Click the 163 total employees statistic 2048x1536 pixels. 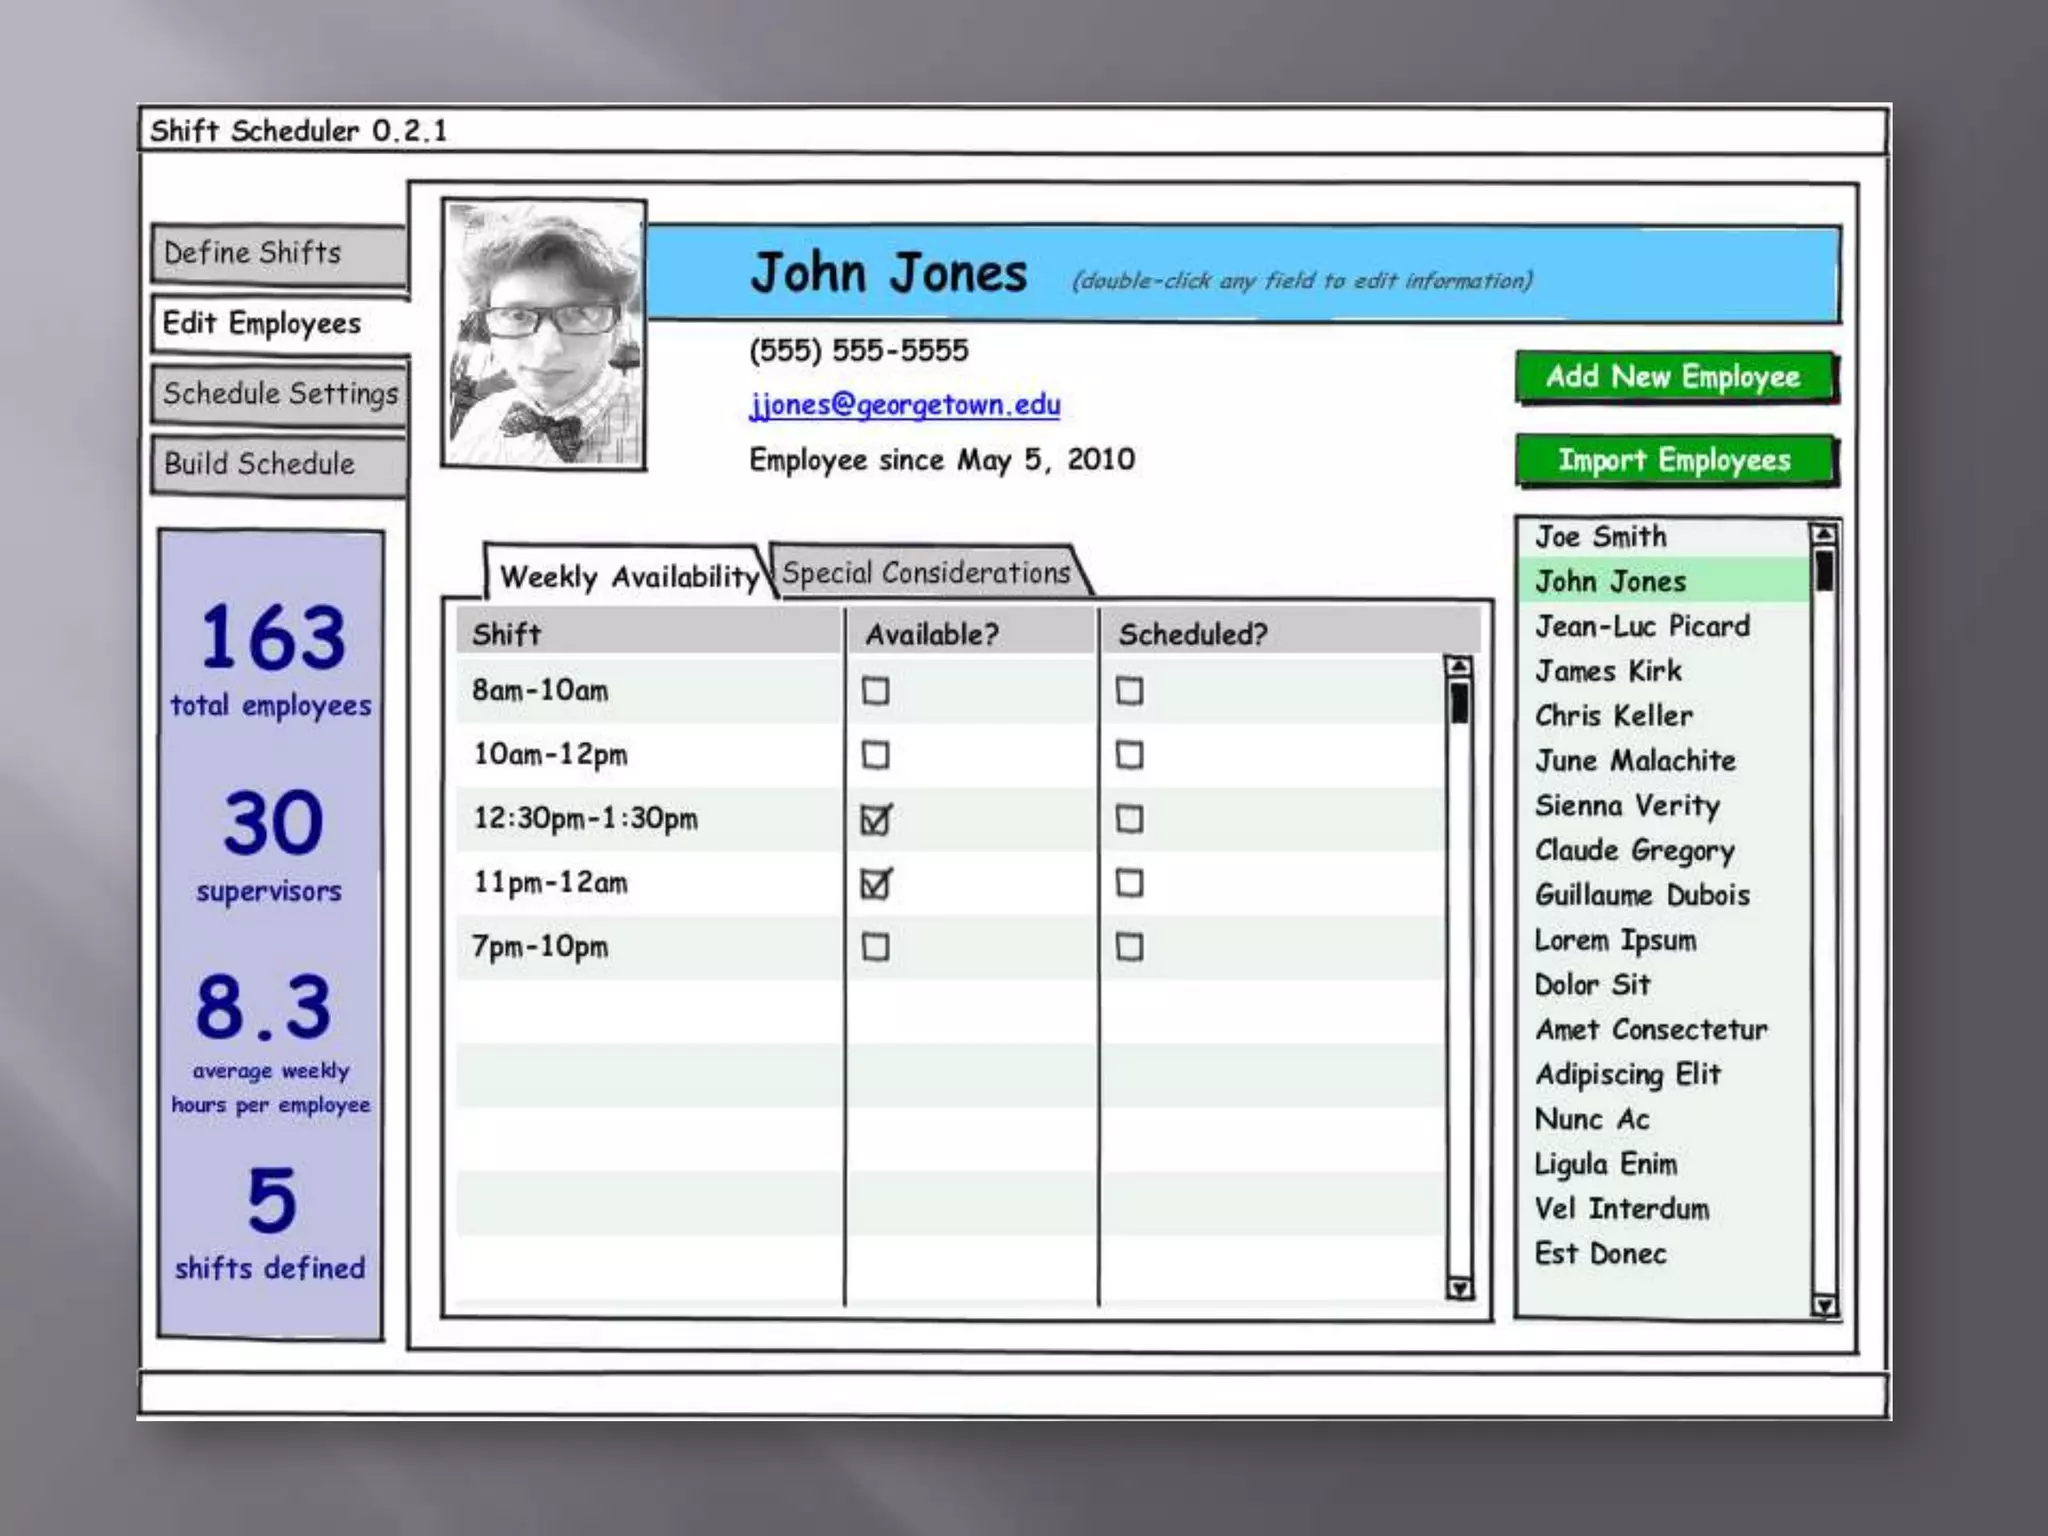pos(271,660)
